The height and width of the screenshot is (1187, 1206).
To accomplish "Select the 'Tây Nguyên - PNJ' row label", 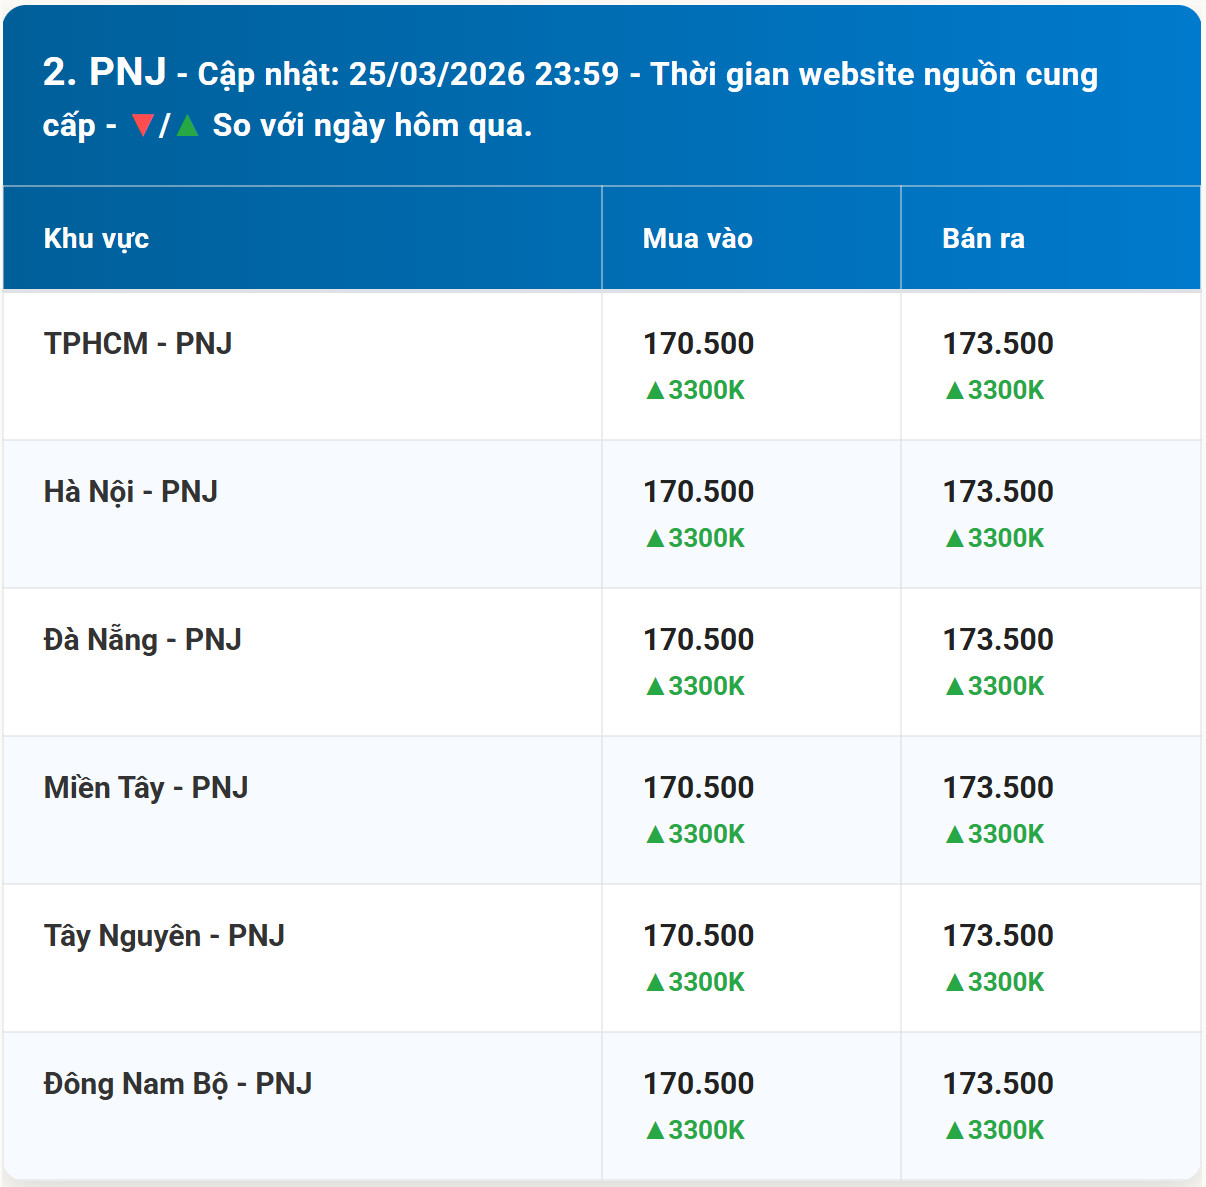I will (x=164, y=936).
